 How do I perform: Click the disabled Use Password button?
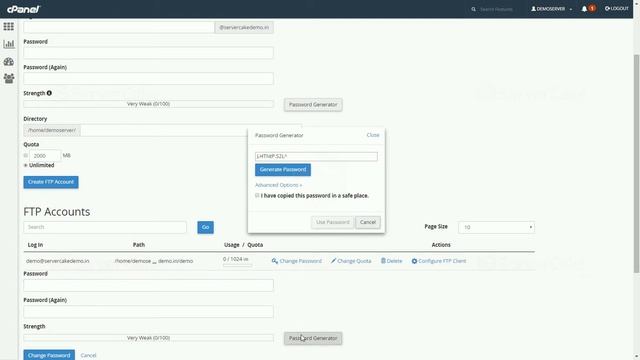[x=333, y=222]
